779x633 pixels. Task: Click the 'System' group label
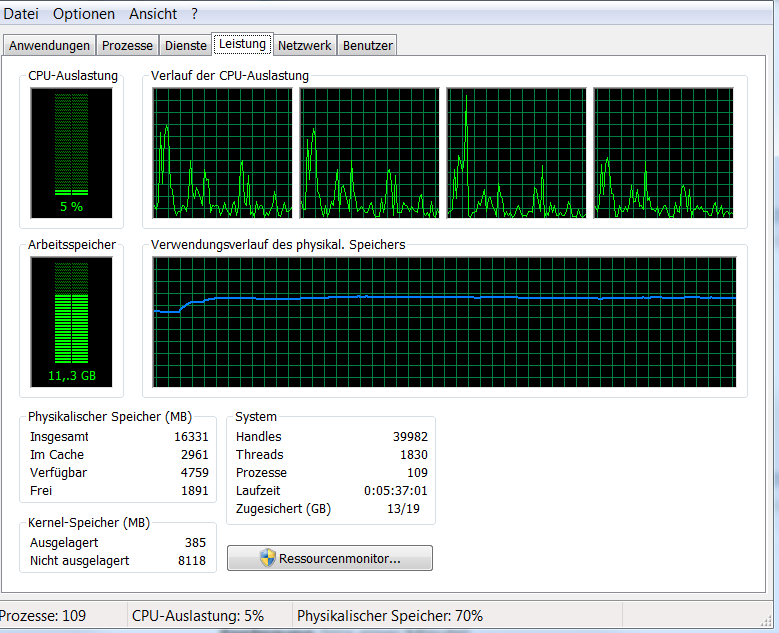[x=256, y=416]
